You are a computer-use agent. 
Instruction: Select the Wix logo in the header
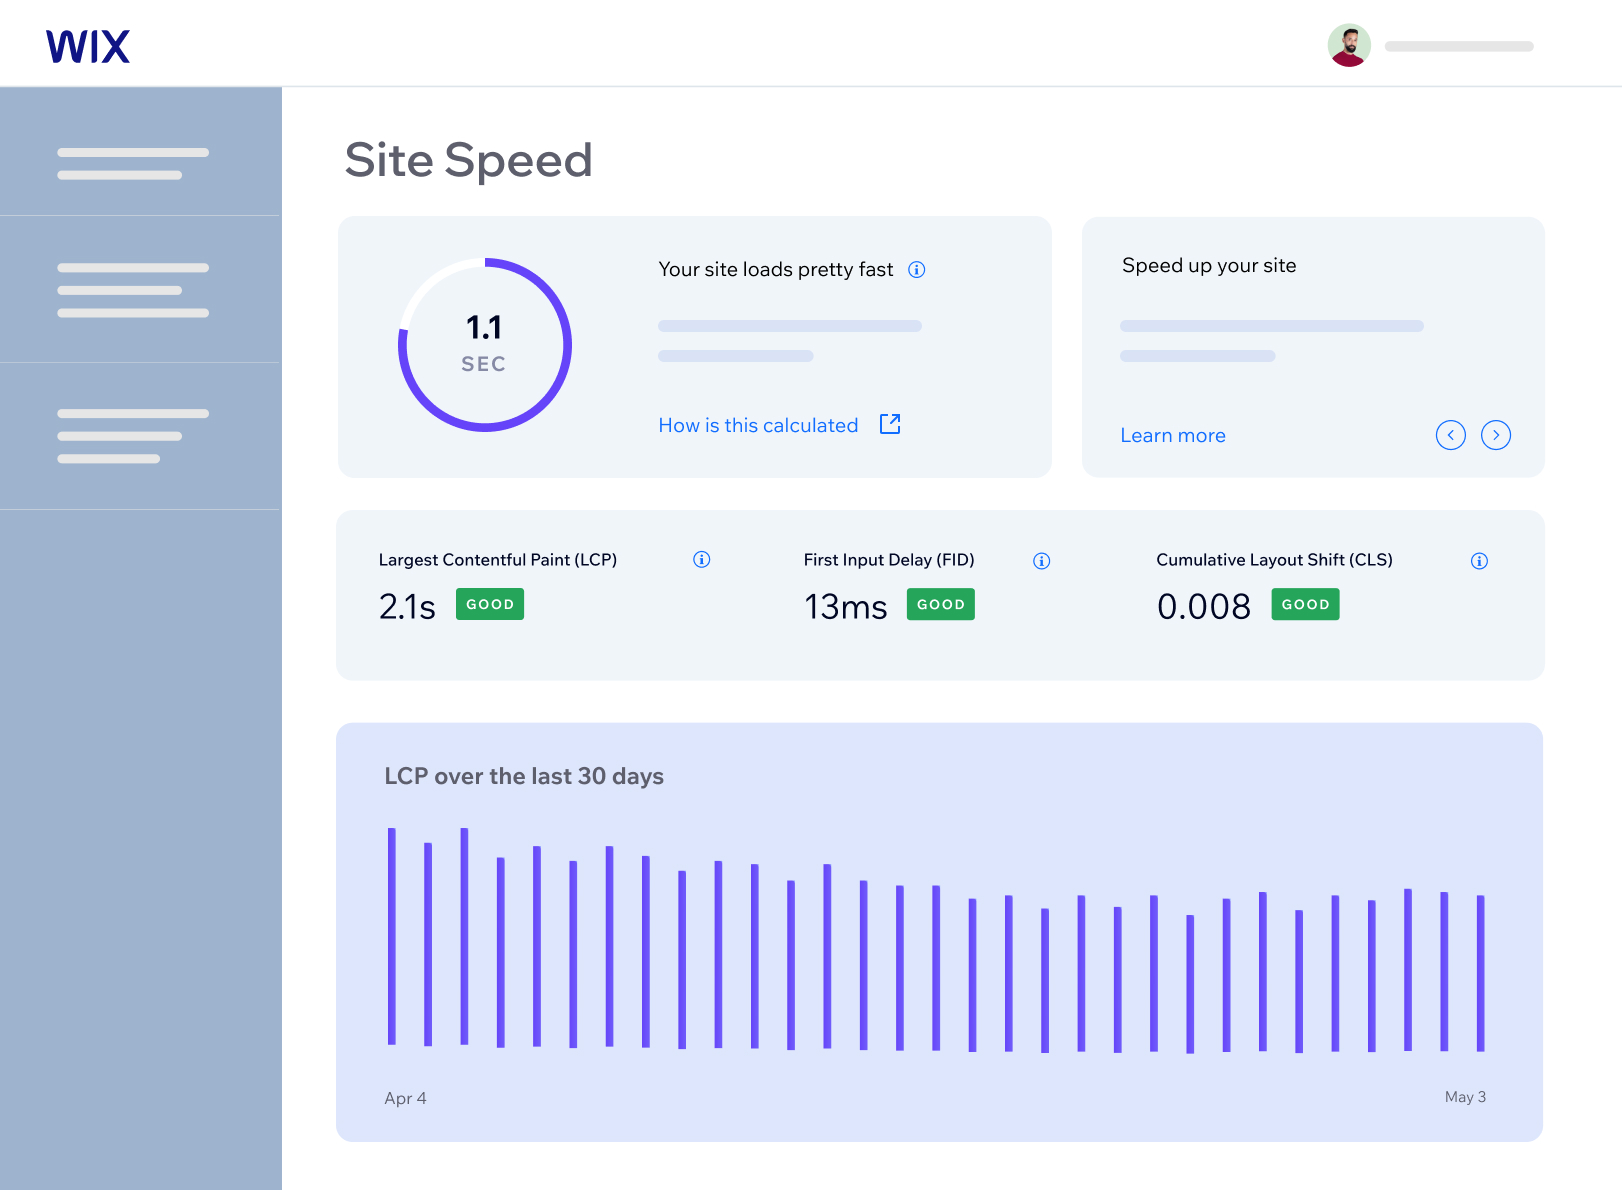pyautogui.click(x=88, y=45)
